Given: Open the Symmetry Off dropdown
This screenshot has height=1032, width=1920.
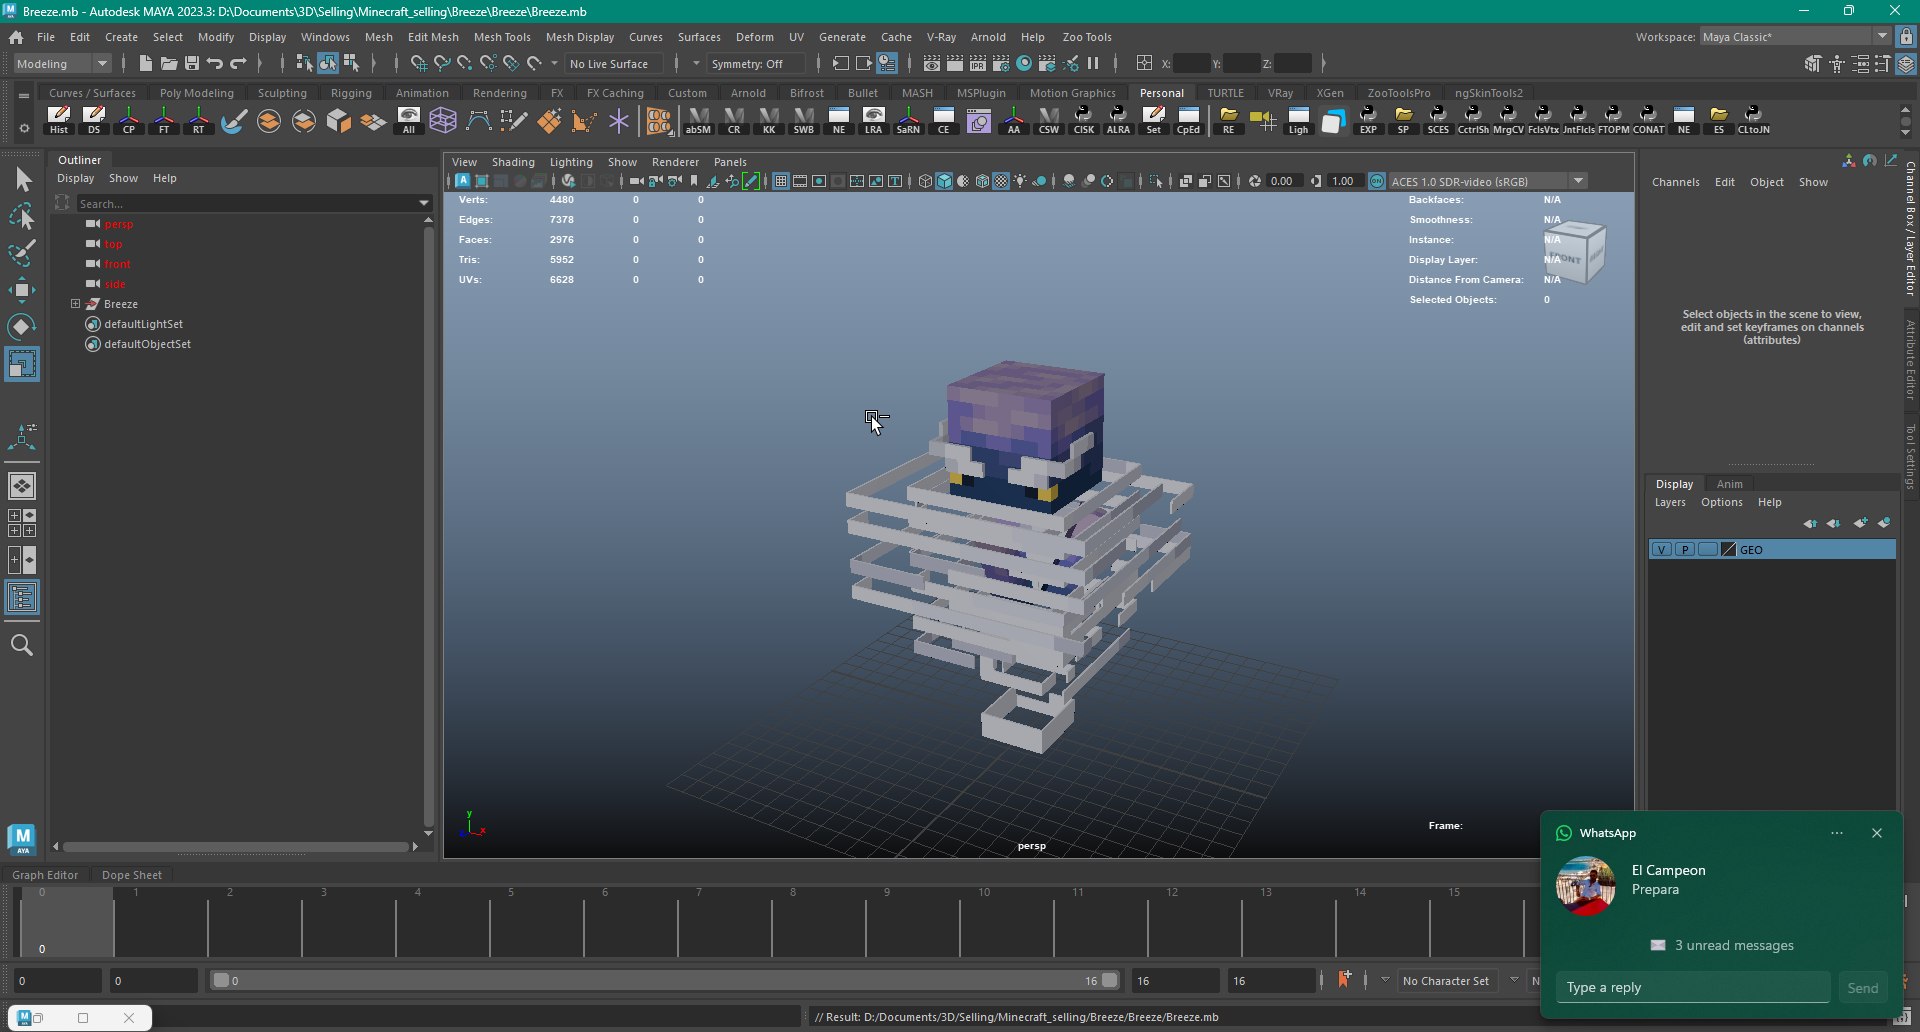Looking at the screenshot, I should click(755, 63).
